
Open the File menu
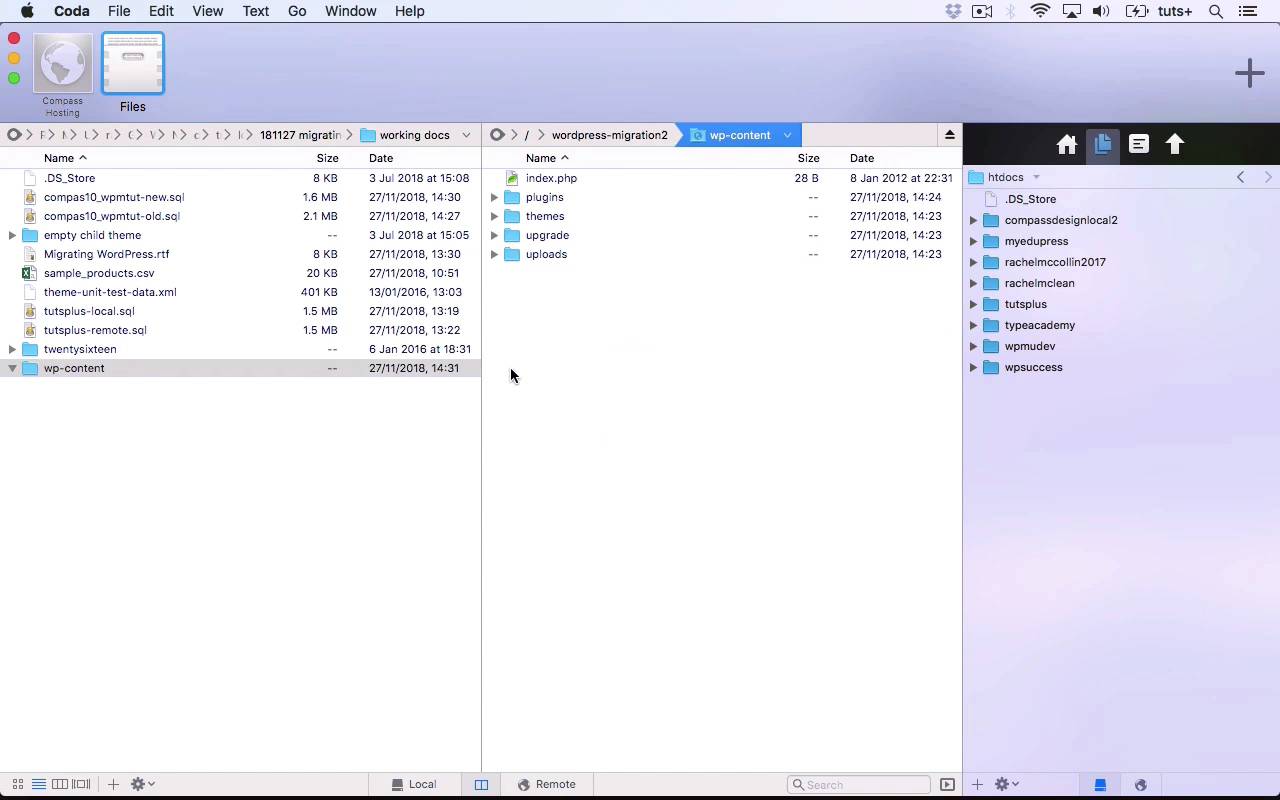point(119,11)
